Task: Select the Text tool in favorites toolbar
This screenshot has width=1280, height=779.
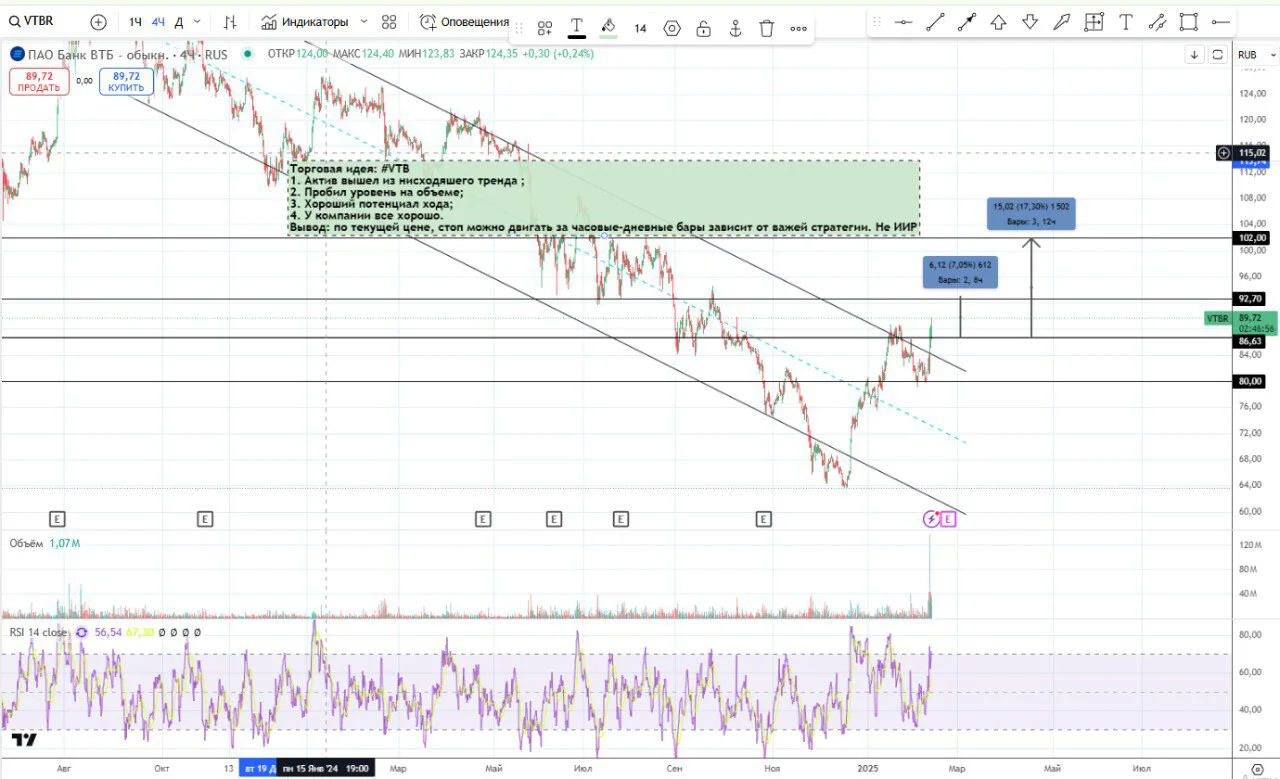Action: 1125,22
